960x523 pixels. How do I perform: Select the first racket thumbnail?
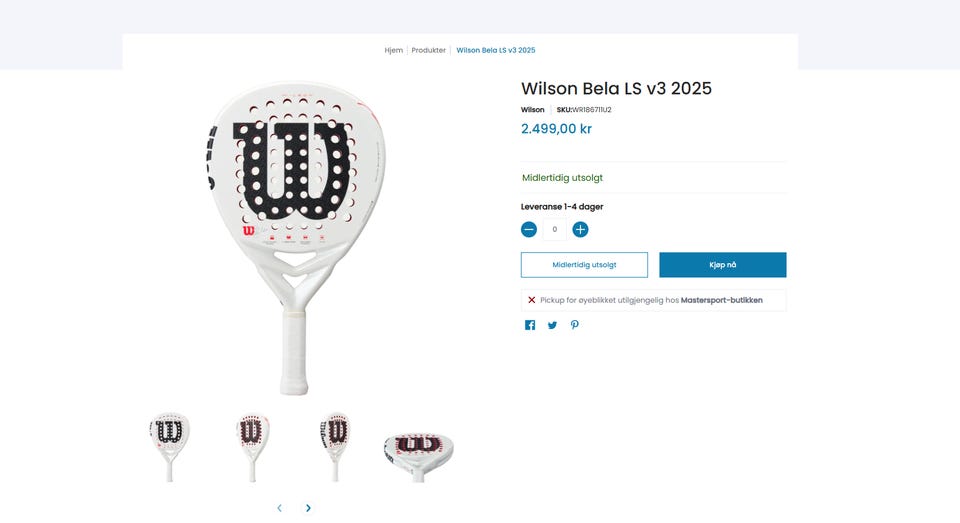click(x=169, y=444)
